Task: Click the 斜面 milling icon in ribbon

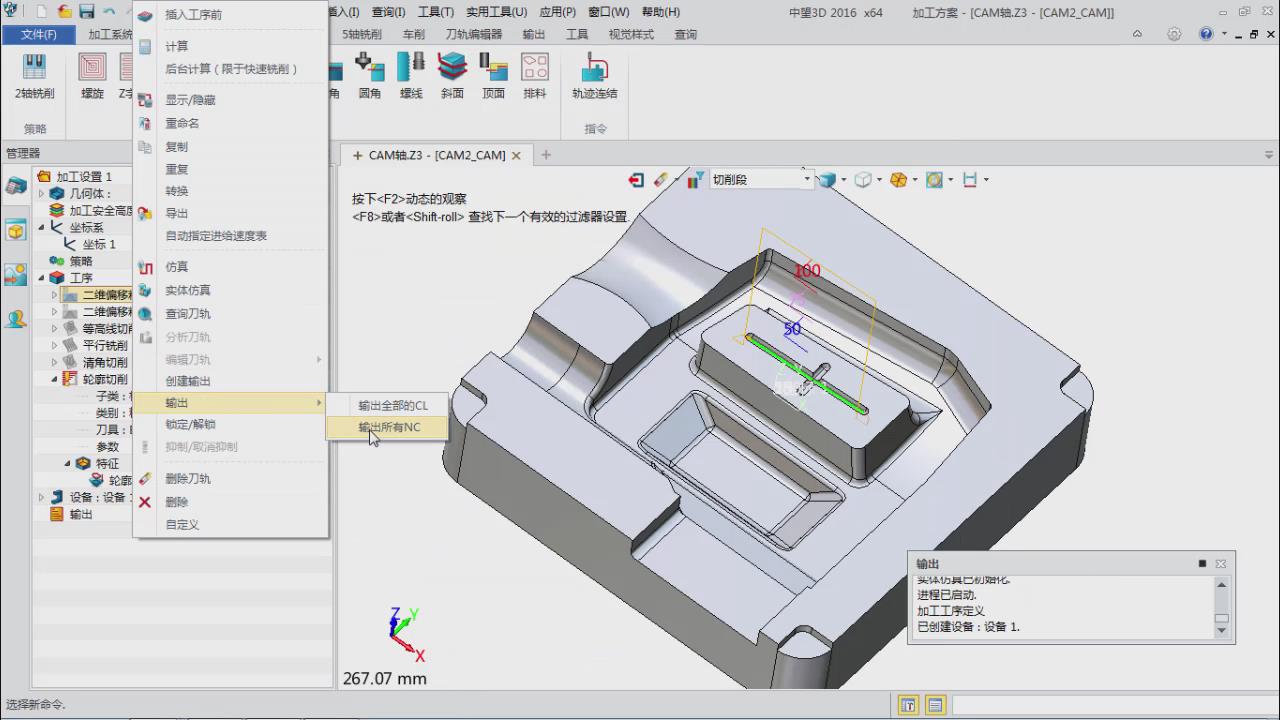Action: 452,76
